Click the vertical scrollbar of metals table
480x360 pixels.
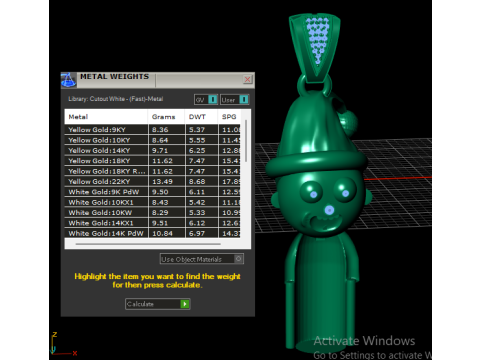[x=246, y=141]
